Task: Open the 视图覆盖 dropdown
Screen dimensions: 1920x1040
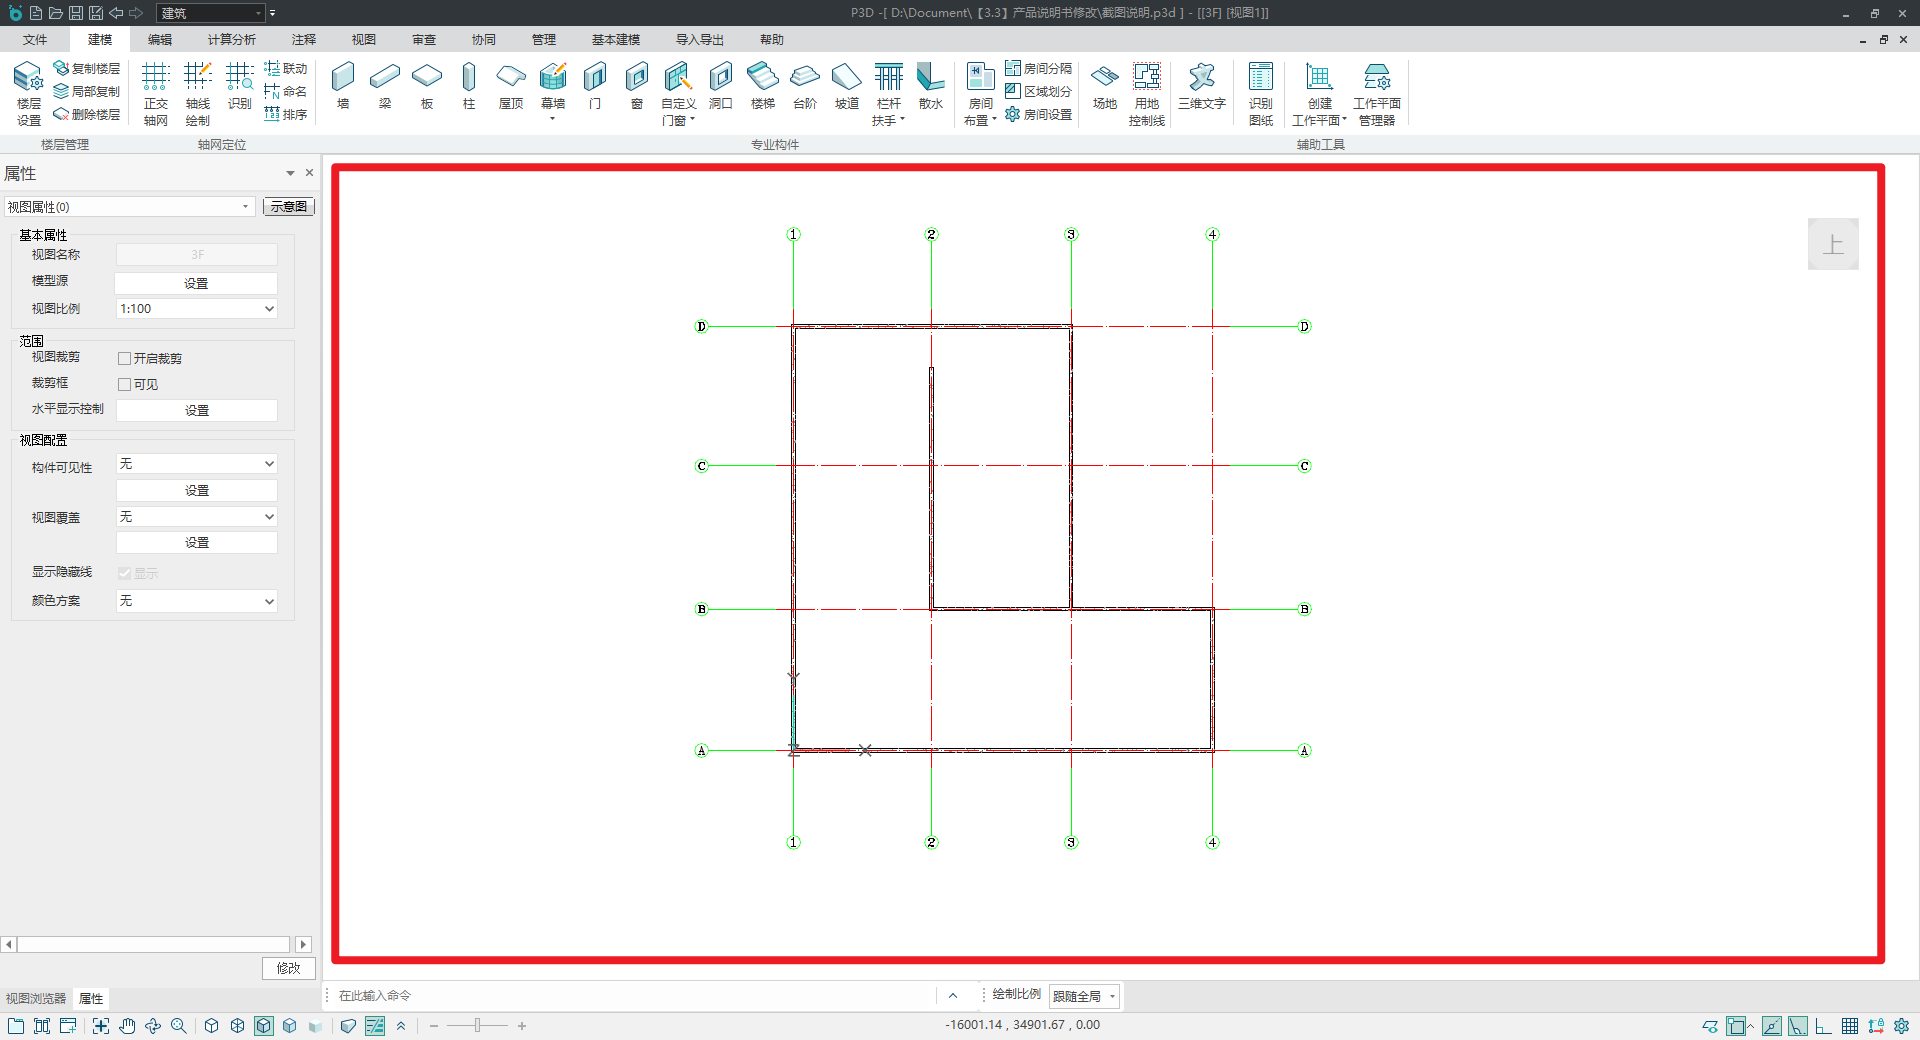Action: 197,517
